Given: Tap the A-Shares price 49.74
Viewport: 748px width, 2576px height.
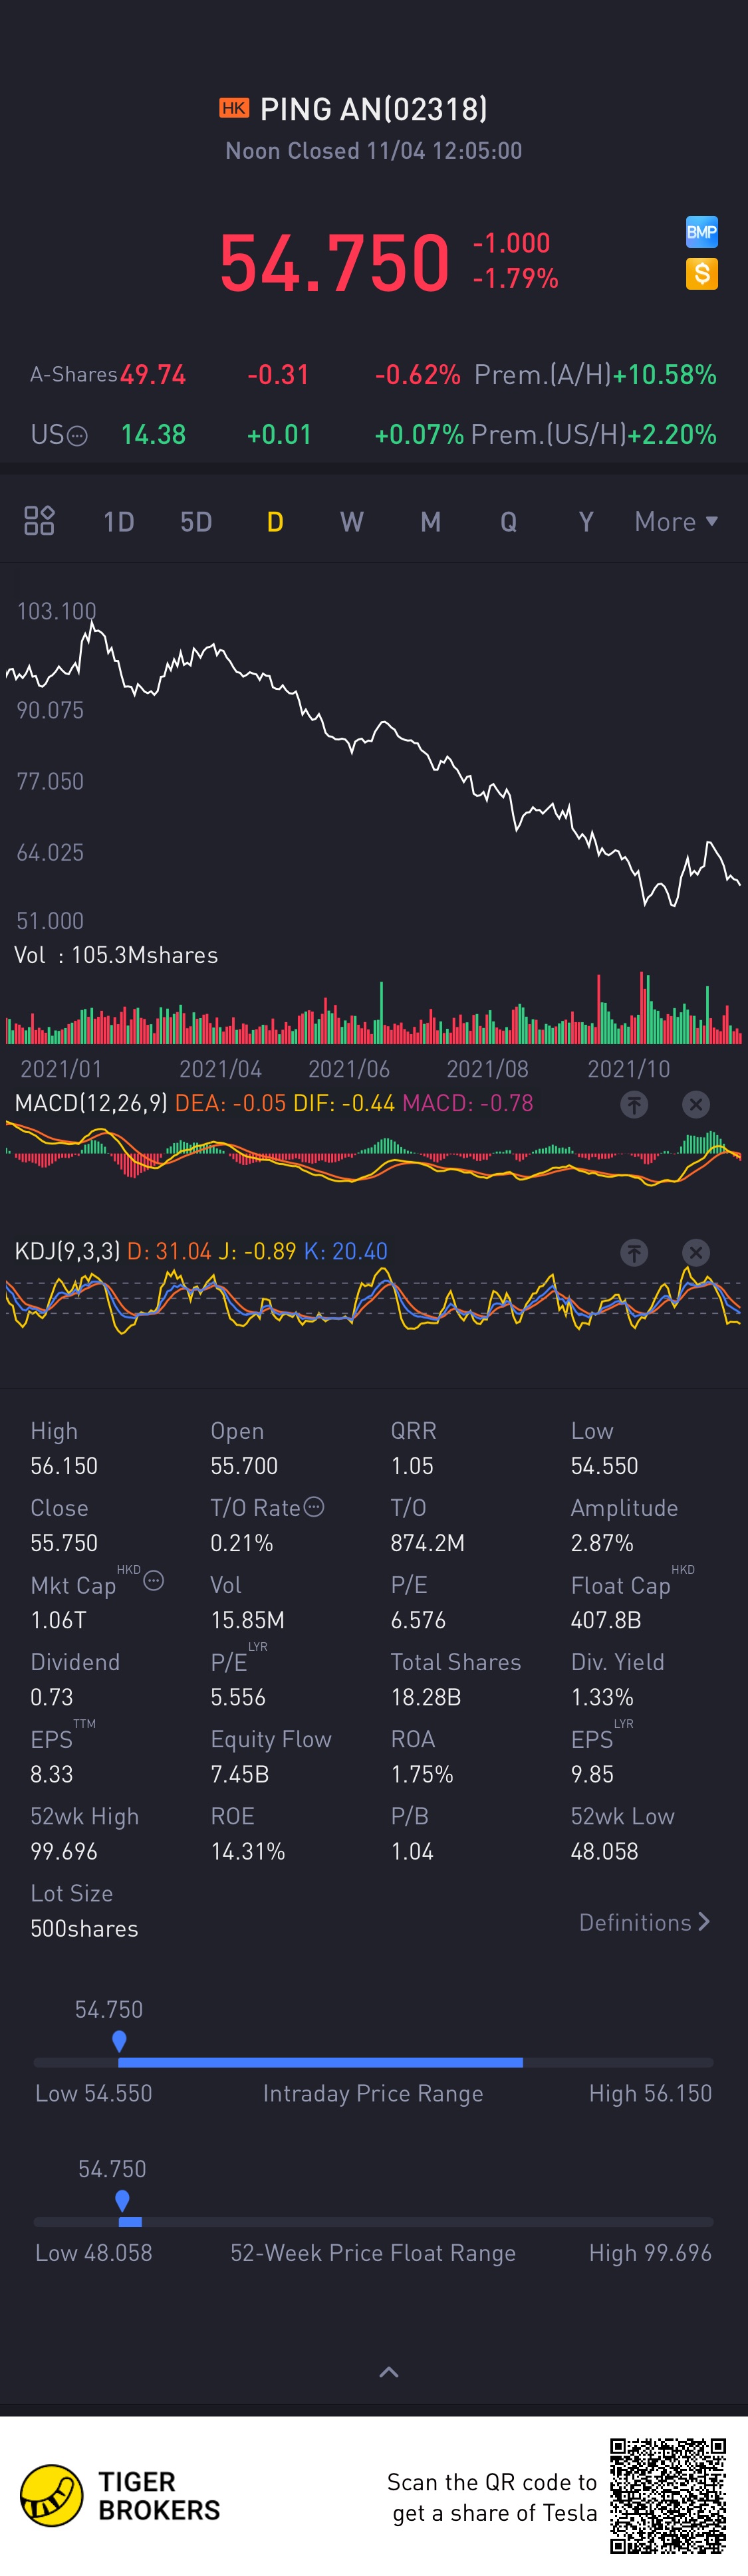Looking at the screenshot, I should [x=153, y=374].
